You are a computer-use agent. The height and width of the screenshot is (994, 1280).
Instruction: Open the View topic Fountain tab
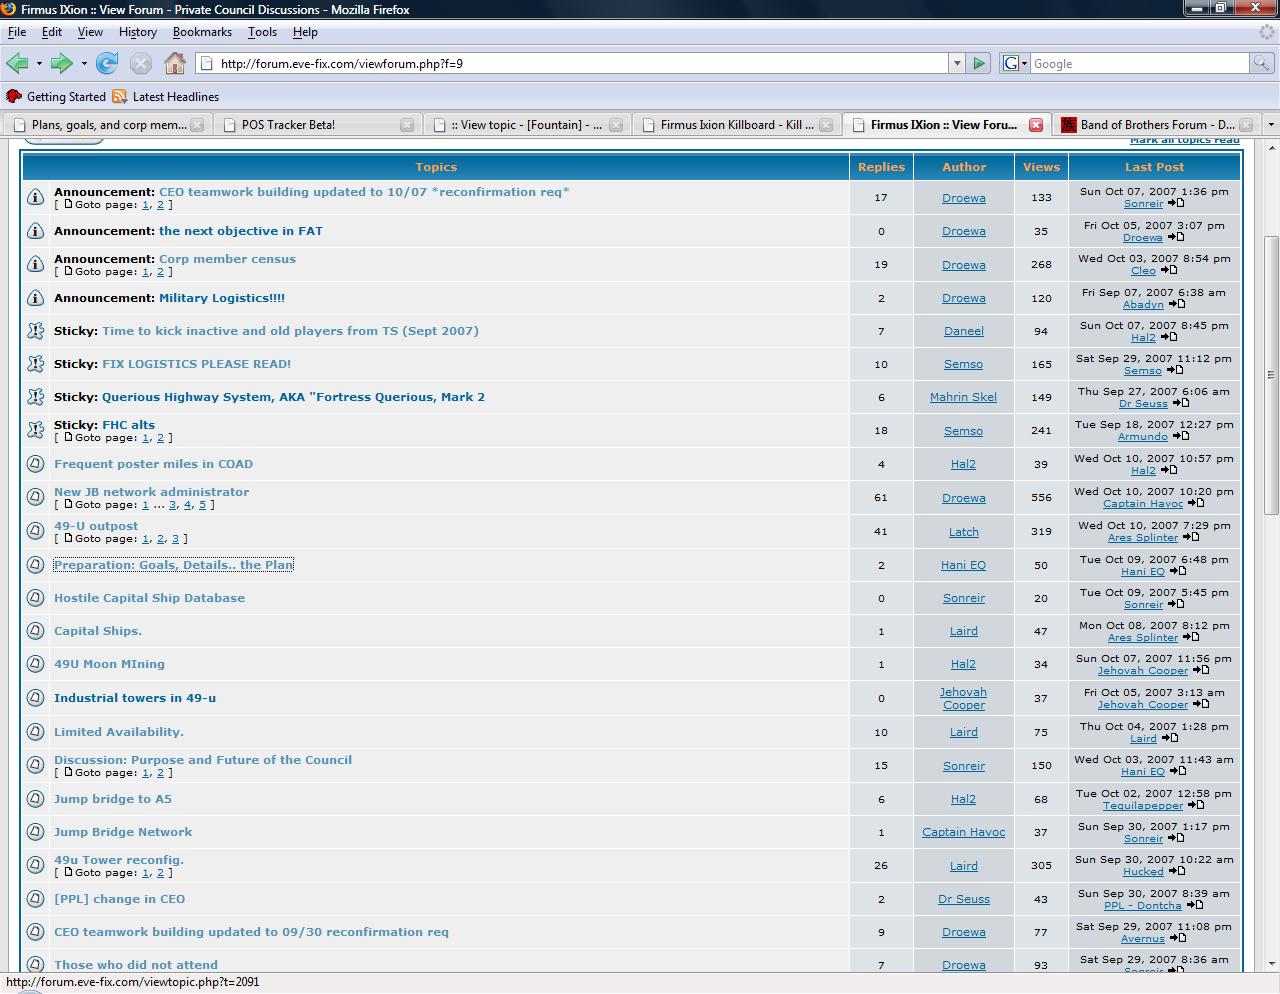tap(527, 125)
